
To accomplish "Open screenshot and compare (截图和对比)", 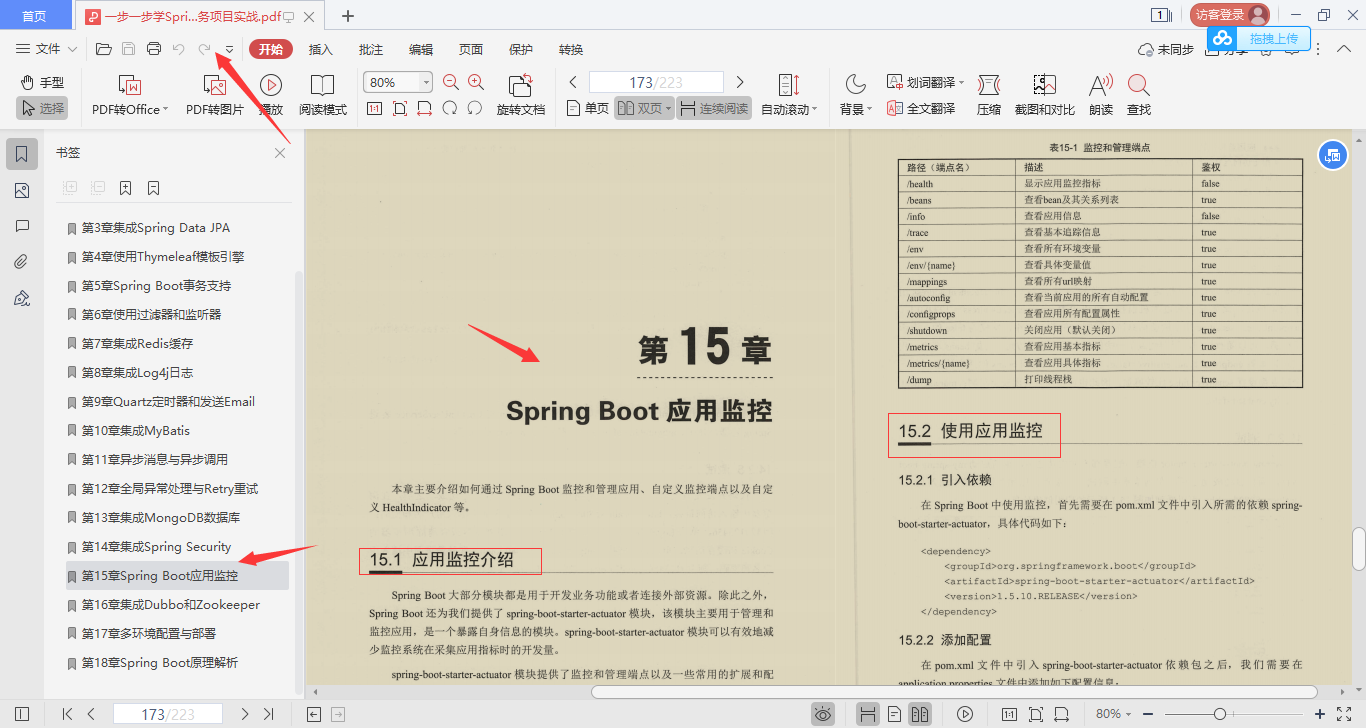I will coord(1045,96).
